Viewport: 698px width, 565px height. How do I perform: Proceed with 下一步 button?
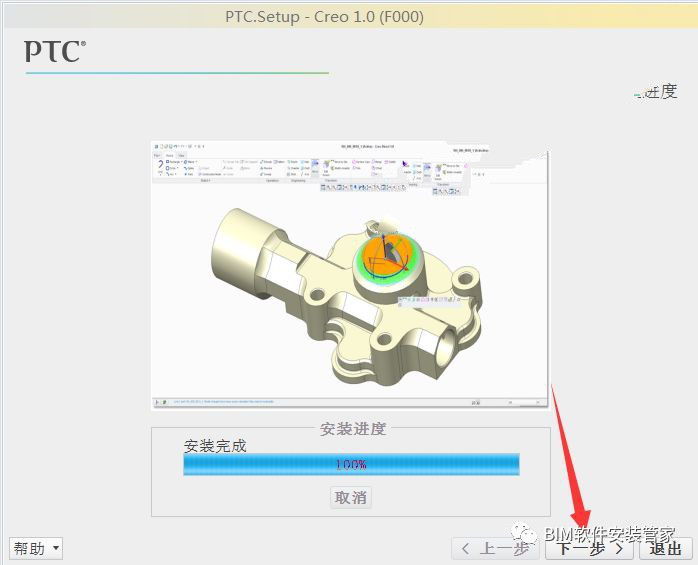click(589, 548)
